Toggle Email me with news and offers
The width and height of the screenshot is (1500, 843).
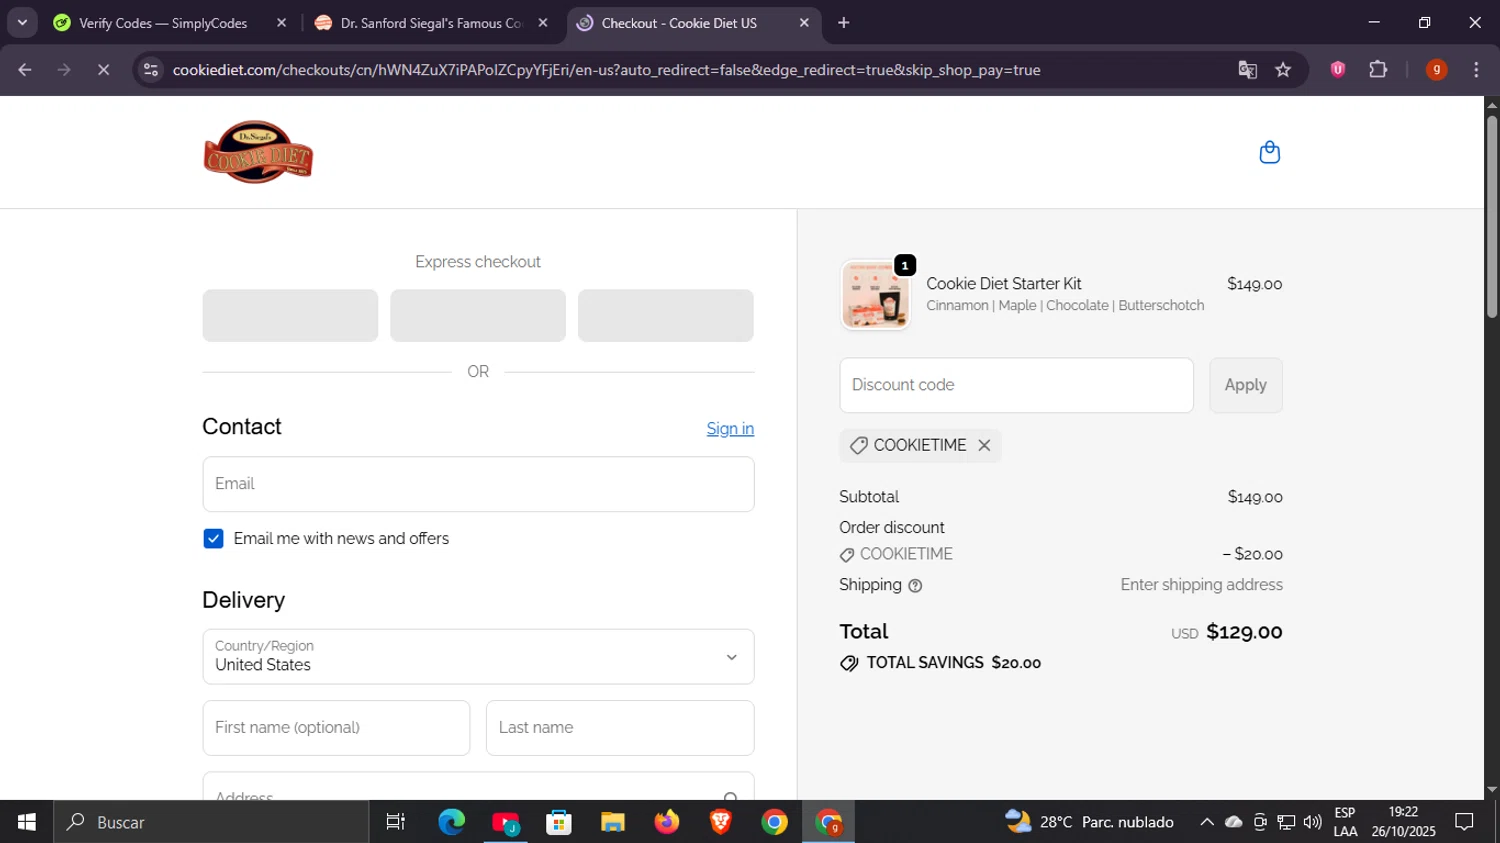pyautogui.click(x=213, y=539)
